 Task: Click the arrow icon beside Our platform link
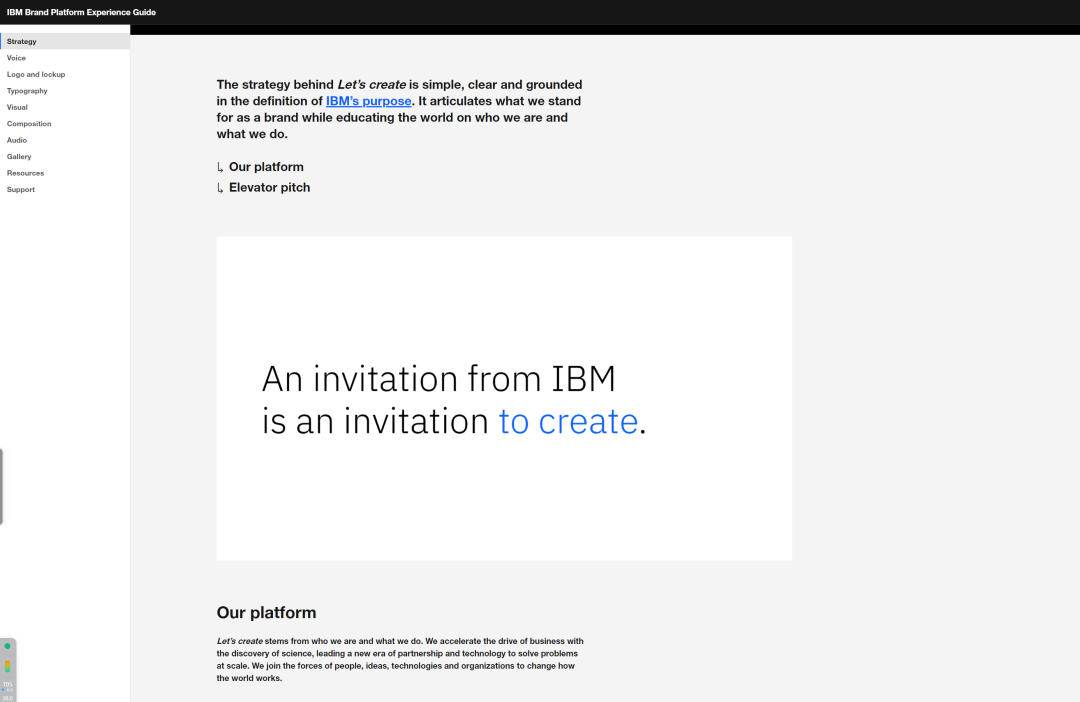220,167
